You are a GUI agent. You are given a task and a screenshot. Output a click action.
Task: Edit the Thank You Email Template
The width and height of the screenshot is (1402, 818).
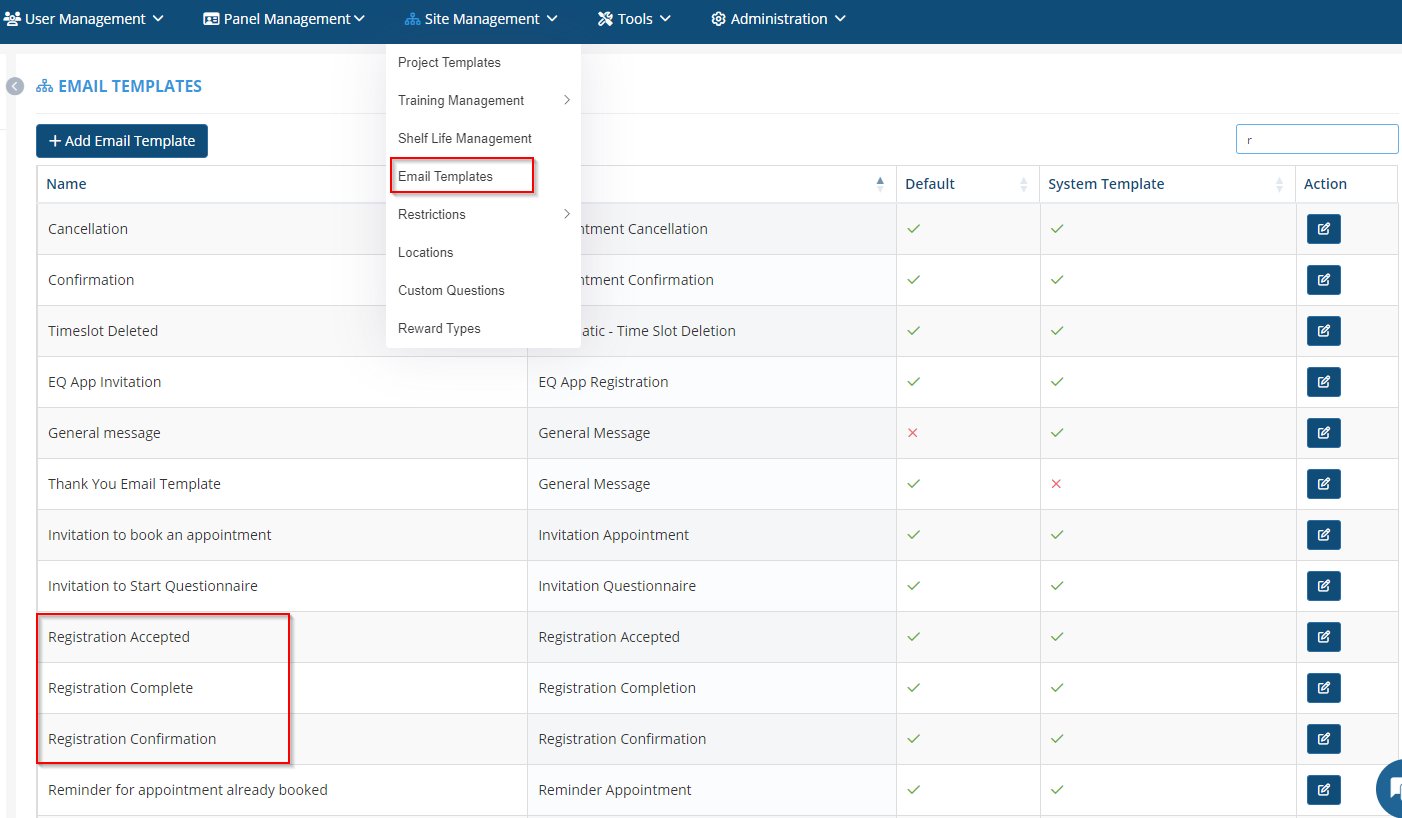(x=1323, y=484)
